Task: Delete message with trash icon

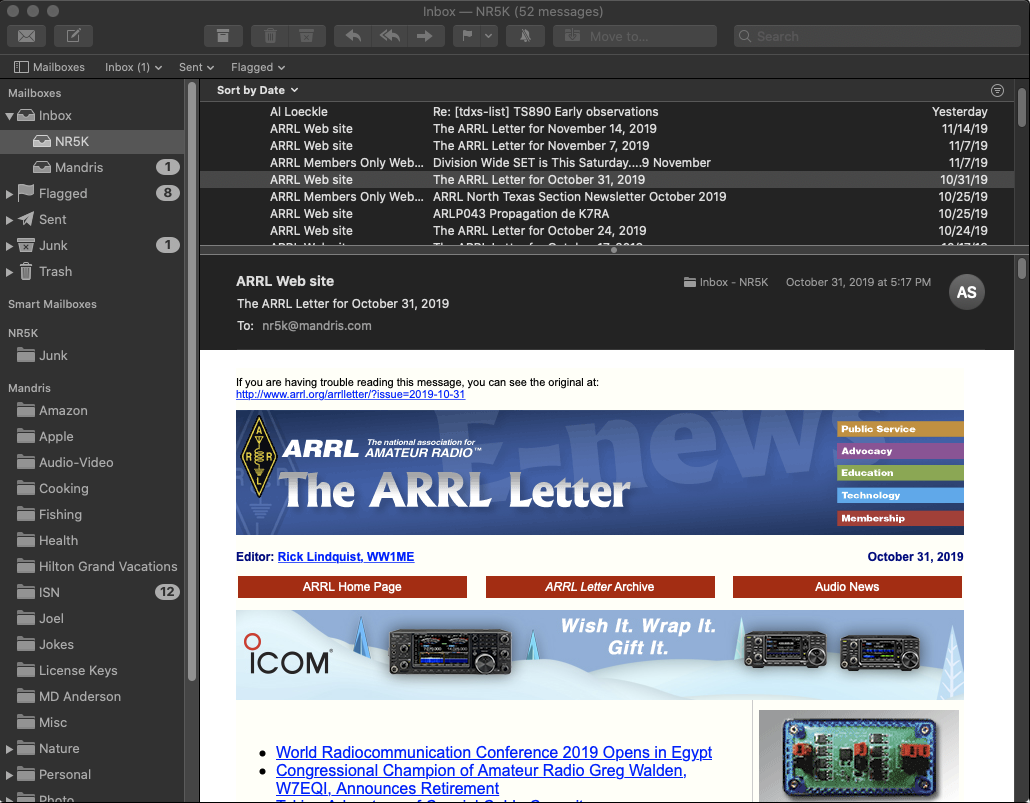Action: [x=270, y=36]
